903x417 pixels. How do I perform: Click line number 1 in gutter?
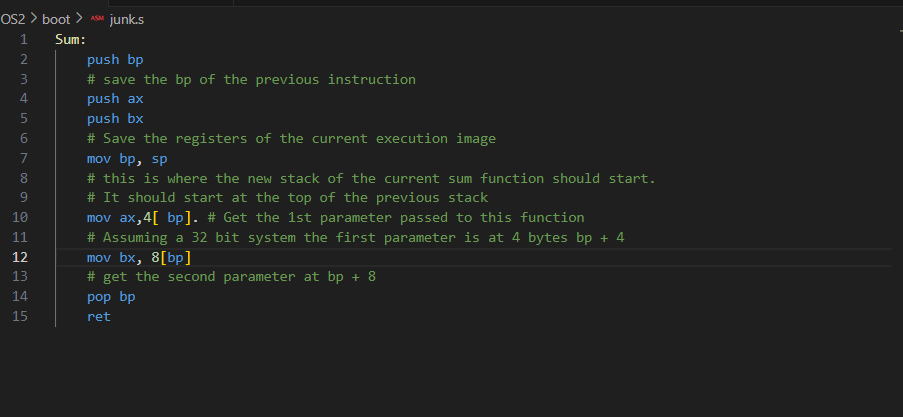pos(24,40)
